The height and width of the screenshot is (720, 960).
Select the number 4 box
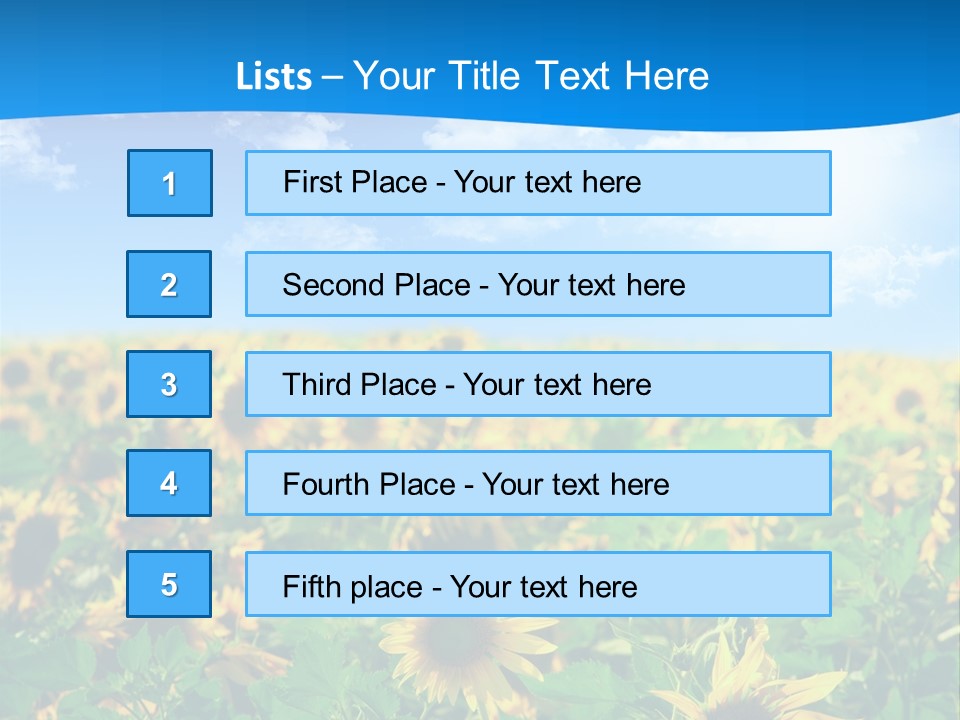pyautogui.click(x=169, y=483)
